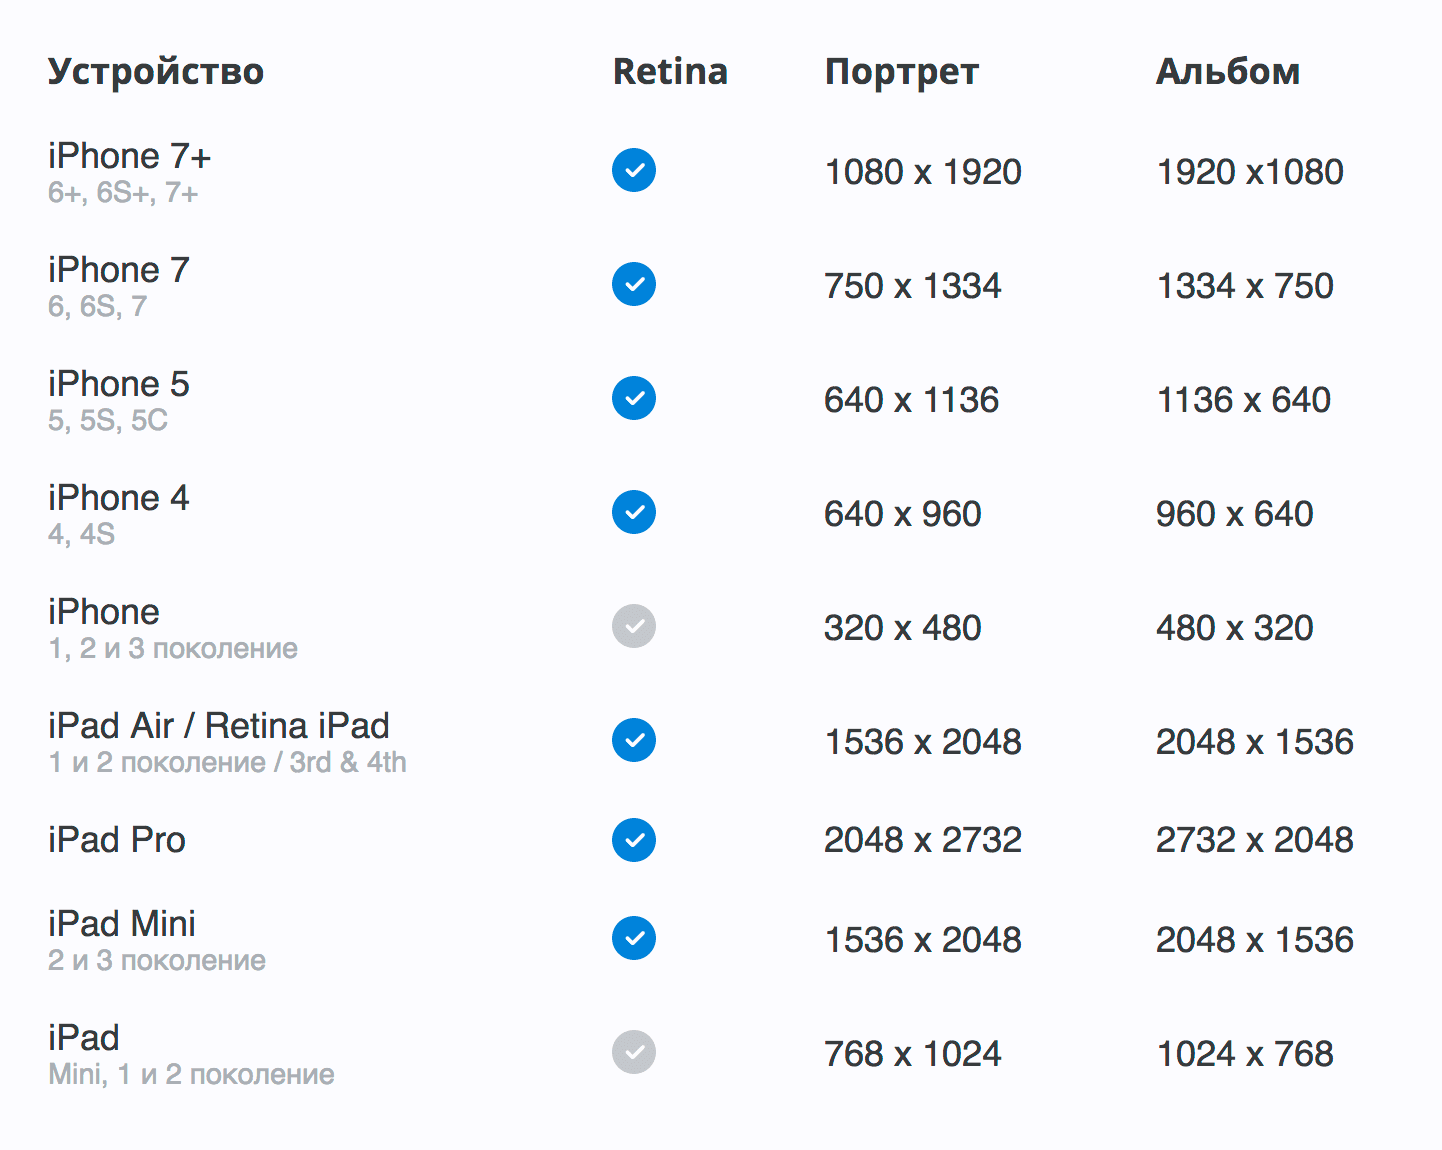Click the iPad Pro device name
The image size is (1442, 1150).
[117, 840]
